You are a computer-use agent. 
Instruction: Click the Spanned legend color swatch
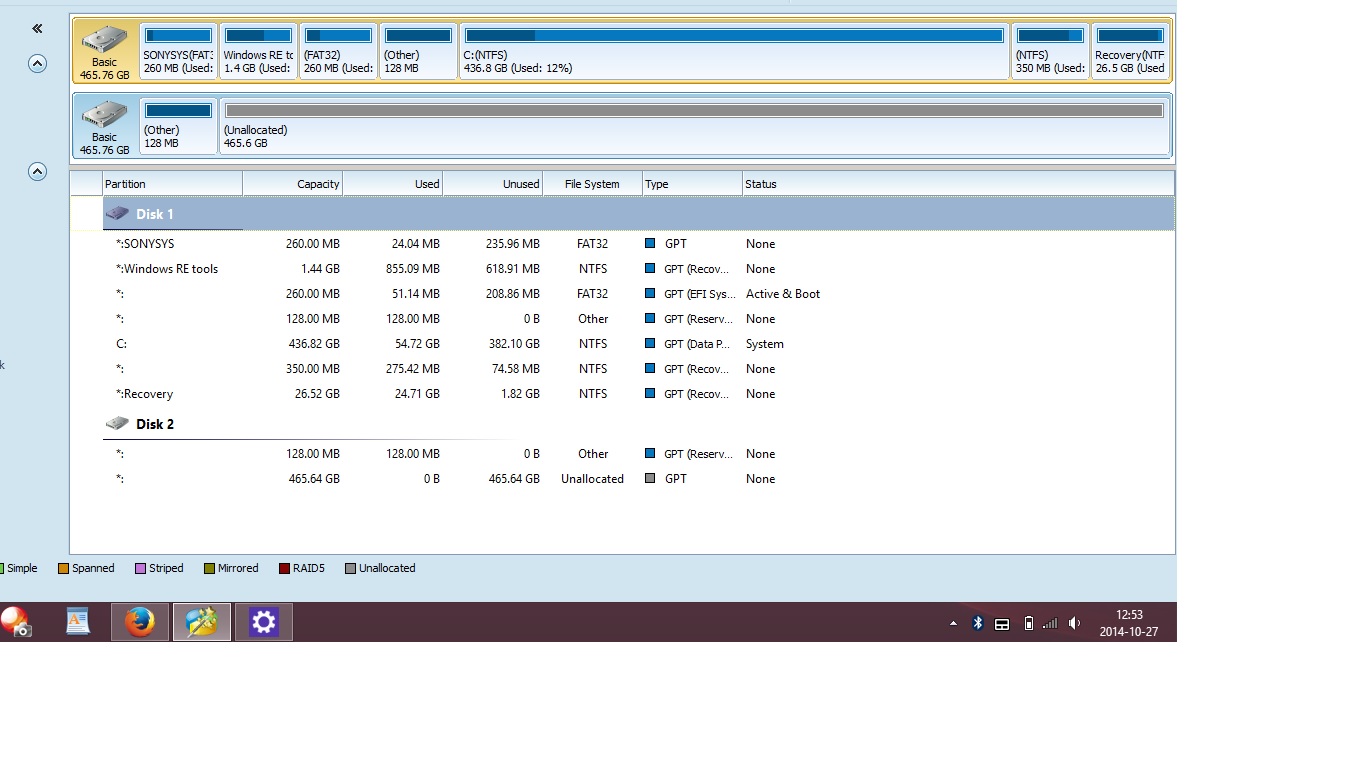(x=63, y=569)
